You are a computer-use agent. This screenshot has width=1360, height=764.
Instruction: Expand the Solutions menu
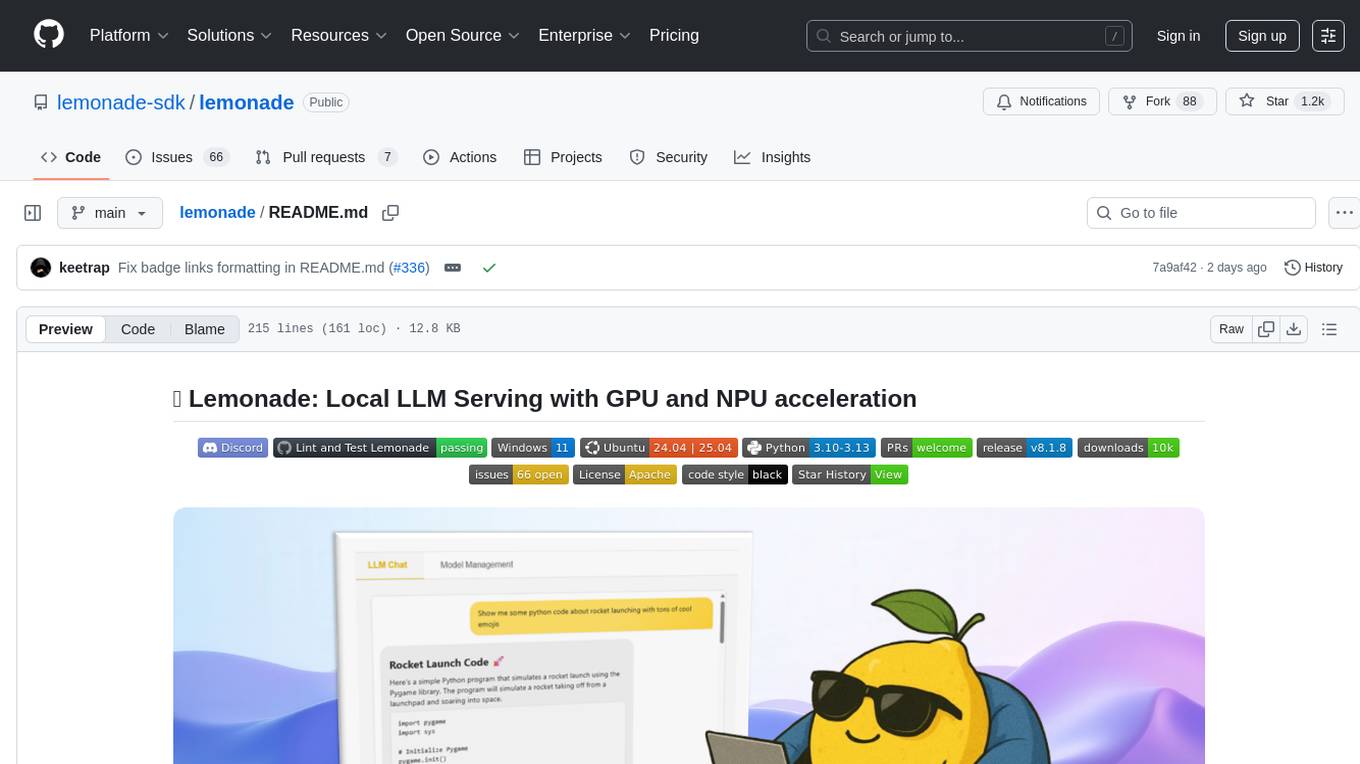[230, 35]
